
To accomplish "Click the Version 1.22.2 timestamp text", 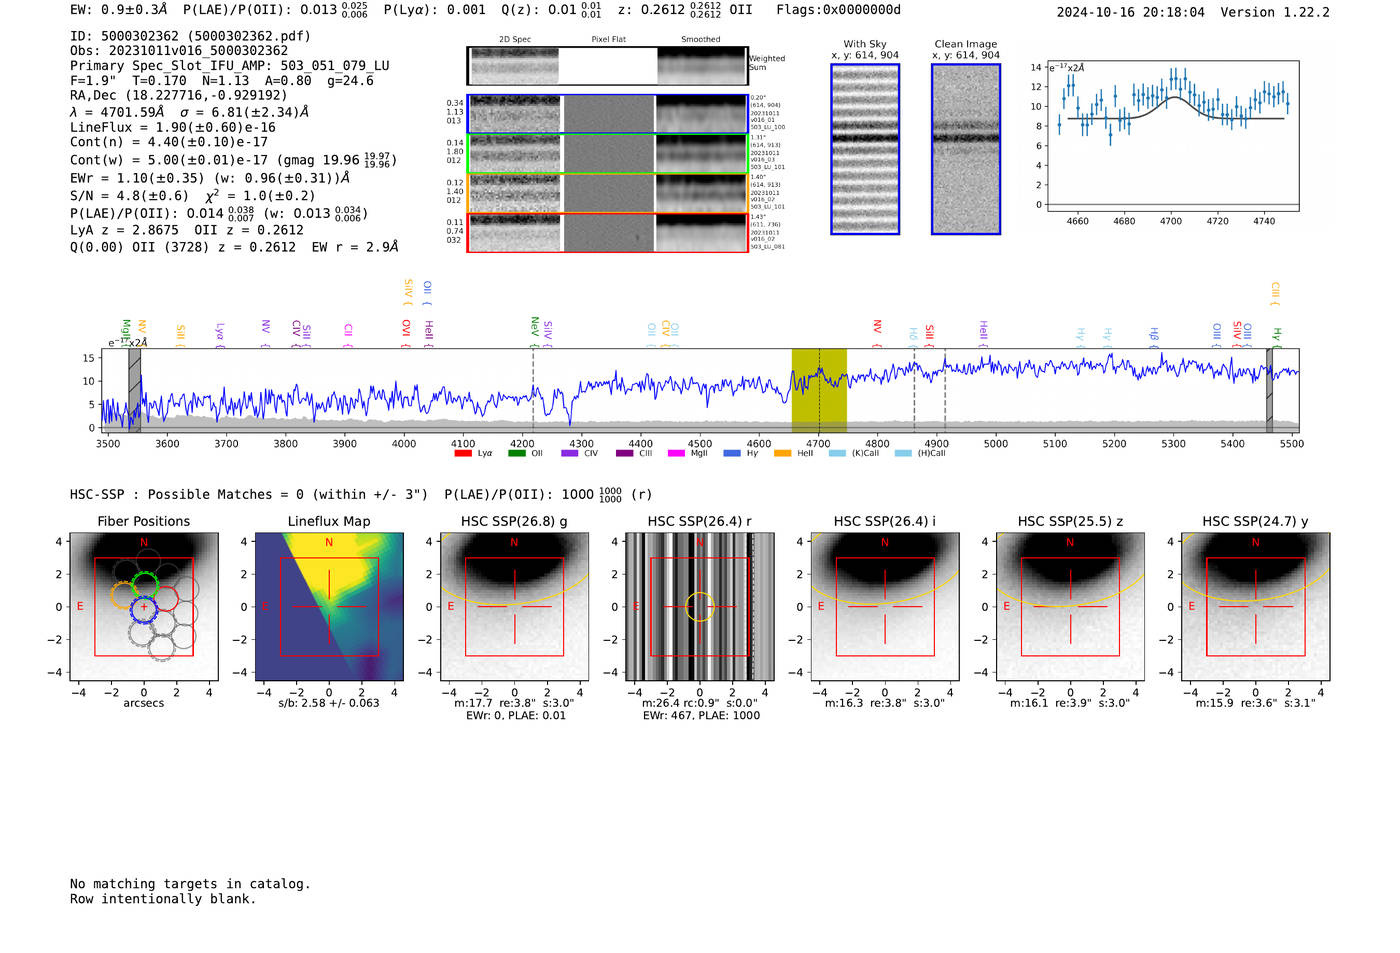I will pos(1193,12).
